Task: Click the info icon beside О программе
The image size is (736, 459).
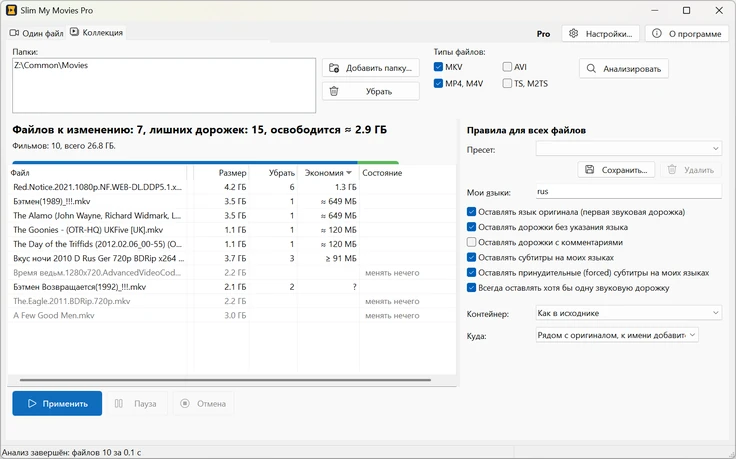Action: click(657, 33)
